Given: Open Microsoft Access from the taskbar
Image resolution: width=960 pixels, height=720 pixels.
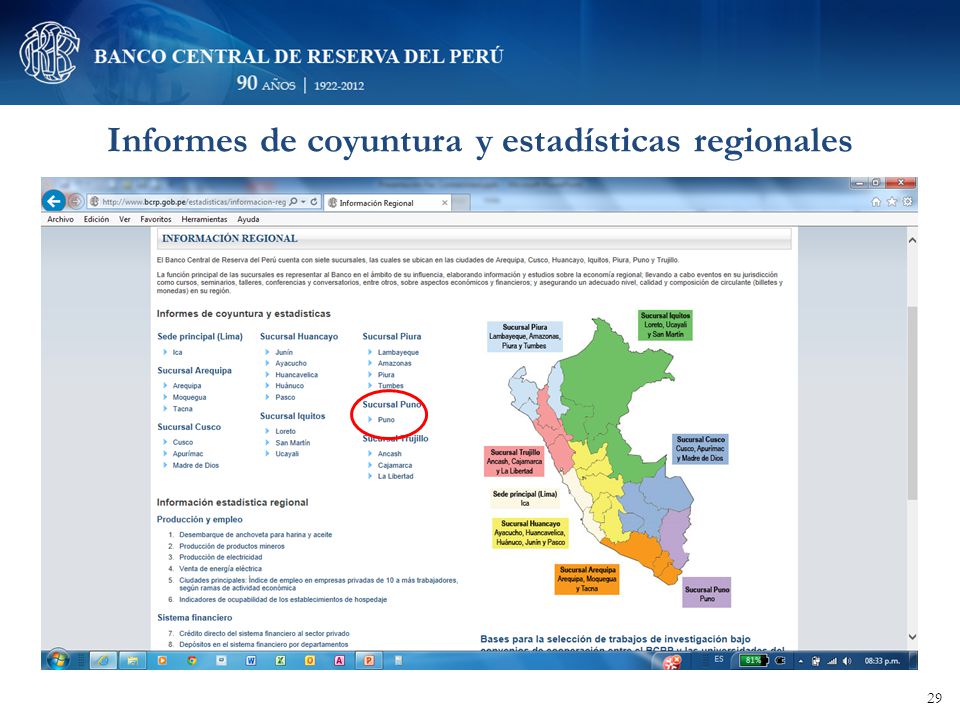Looking at the screenshot, I should (x=339, y=660).
